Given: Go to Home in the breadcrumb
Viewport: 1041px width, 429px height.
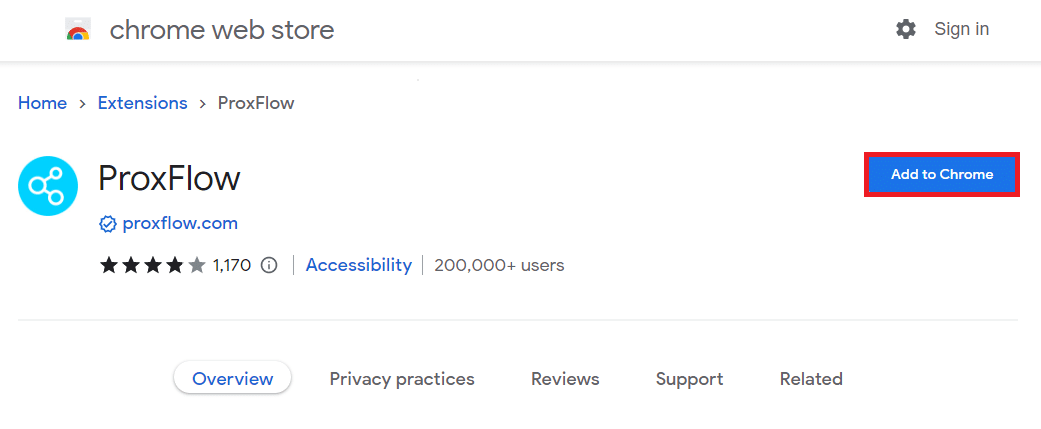Looking at the screenshot, I should pos(42,104).
